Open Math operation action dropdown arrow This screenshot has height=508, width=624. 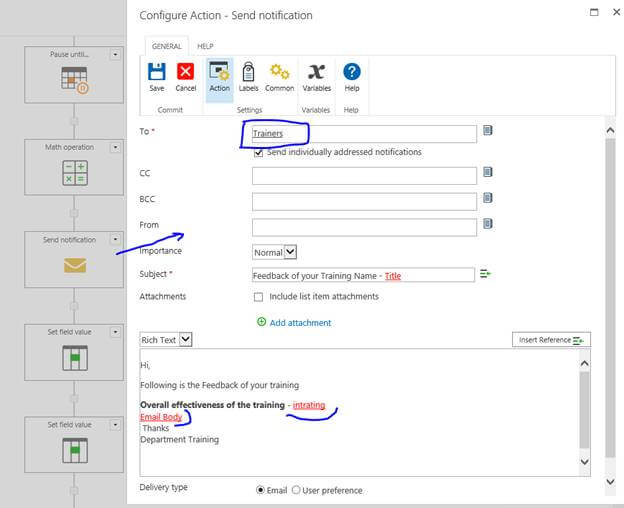click(115, 148)
